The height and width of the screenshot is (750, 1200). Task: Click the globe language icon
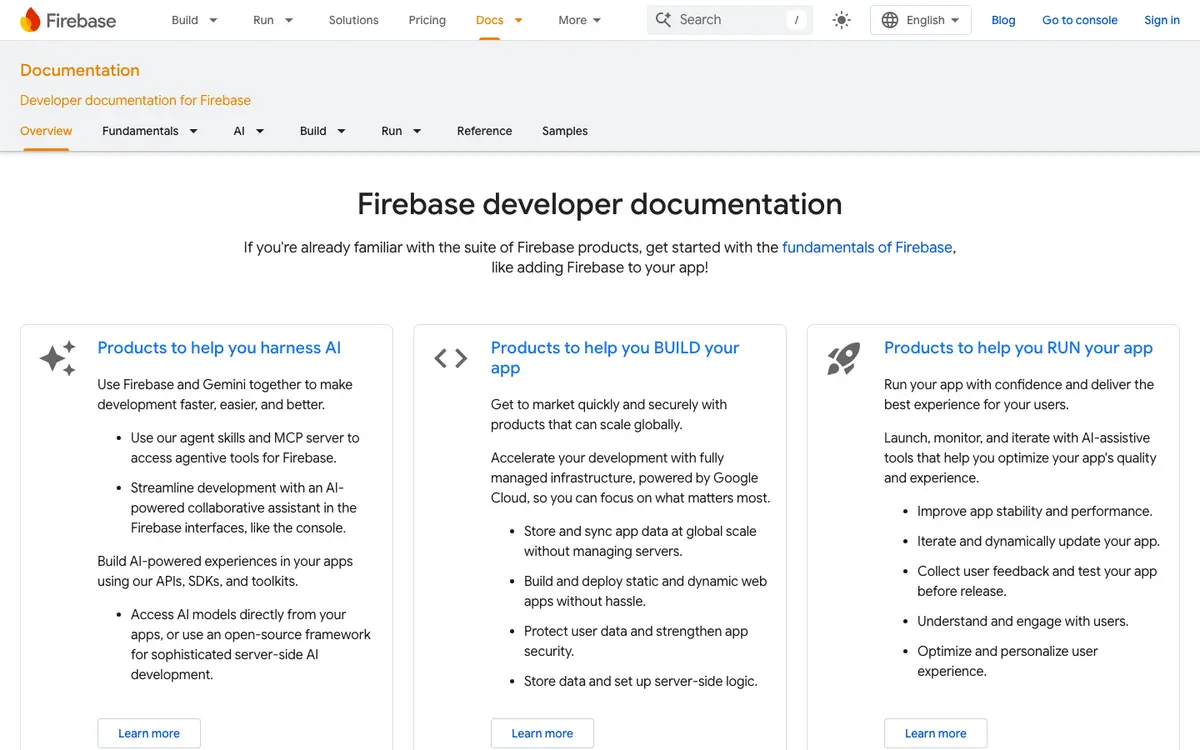pos(890,20)
